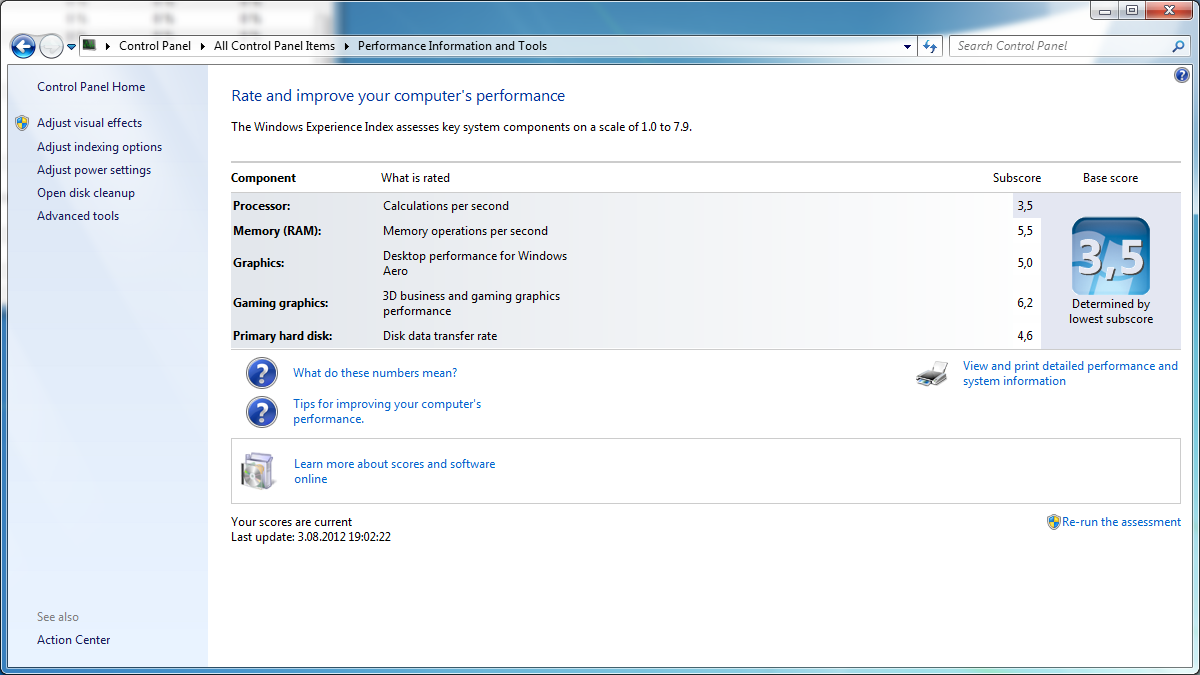Click the Gaming graphics row label
1200x675 pixels.
tap(281, 303)
